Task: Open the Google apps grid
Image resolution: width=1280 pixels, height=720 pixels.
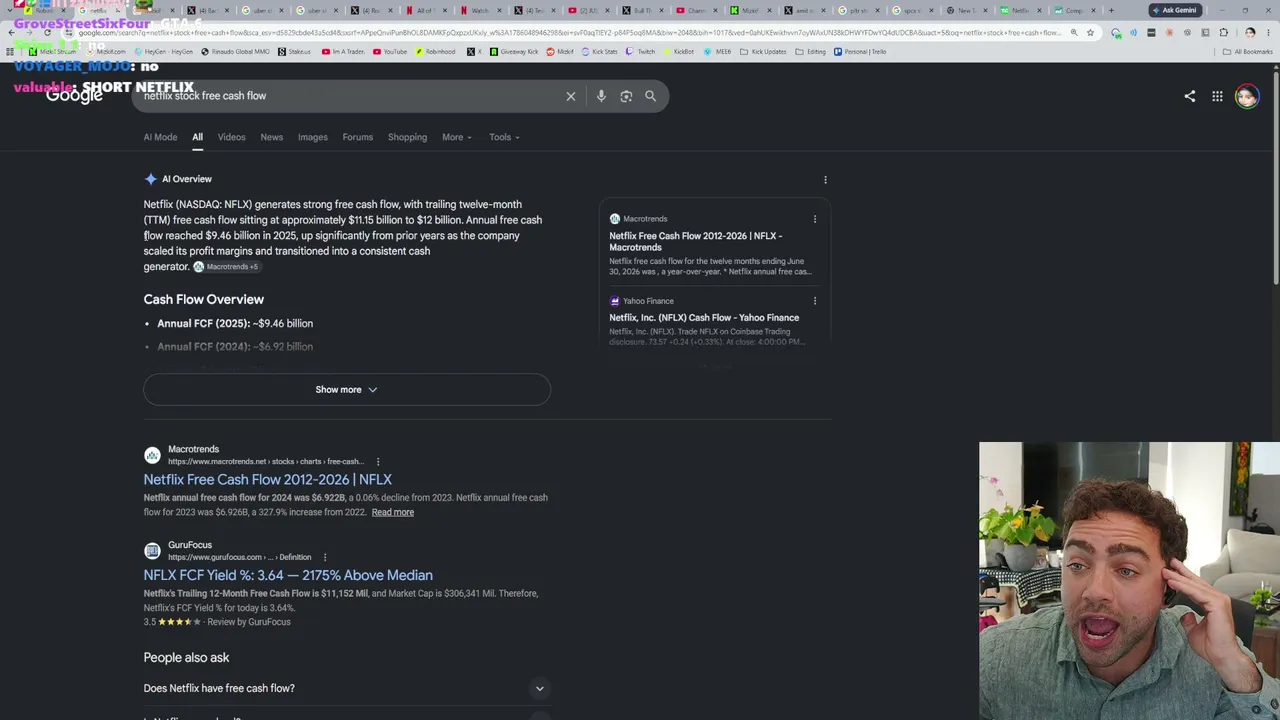Action: pyautogui.click(x=1217, y=96)
